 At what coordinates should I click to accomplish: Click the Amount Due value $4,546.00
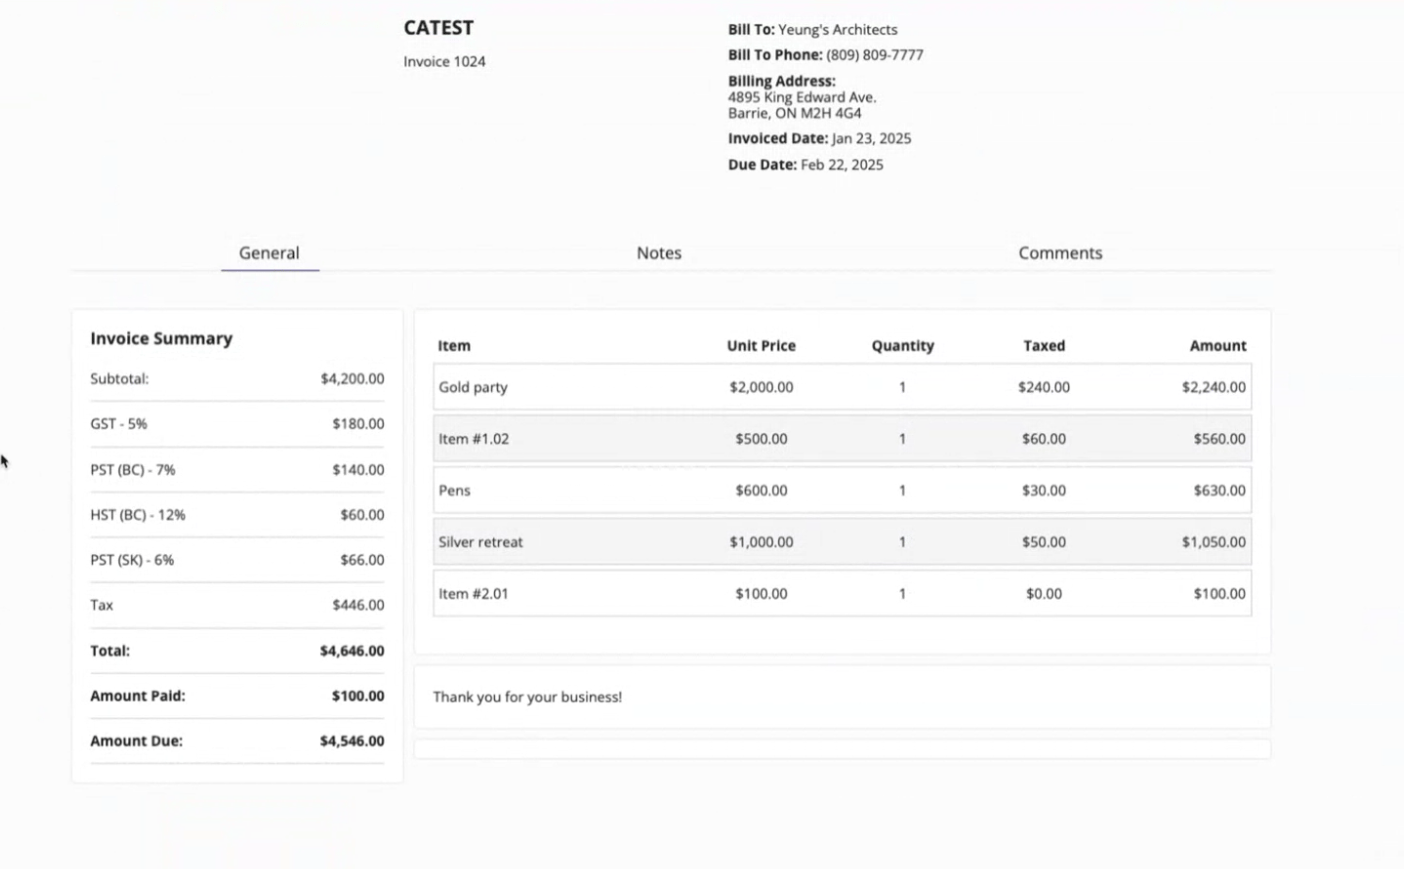(x=352, y=741)
